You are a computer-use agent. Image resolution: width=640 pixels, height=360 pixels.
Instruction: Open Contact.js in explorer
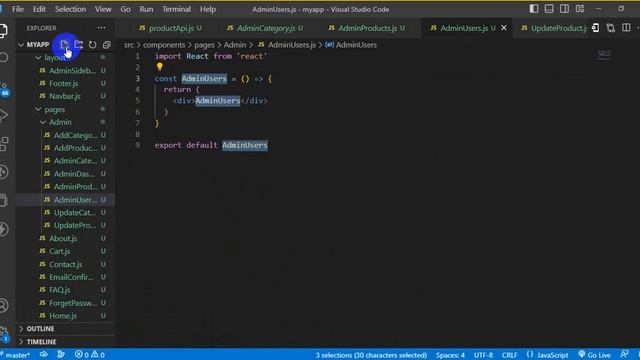tap(65, 264)
